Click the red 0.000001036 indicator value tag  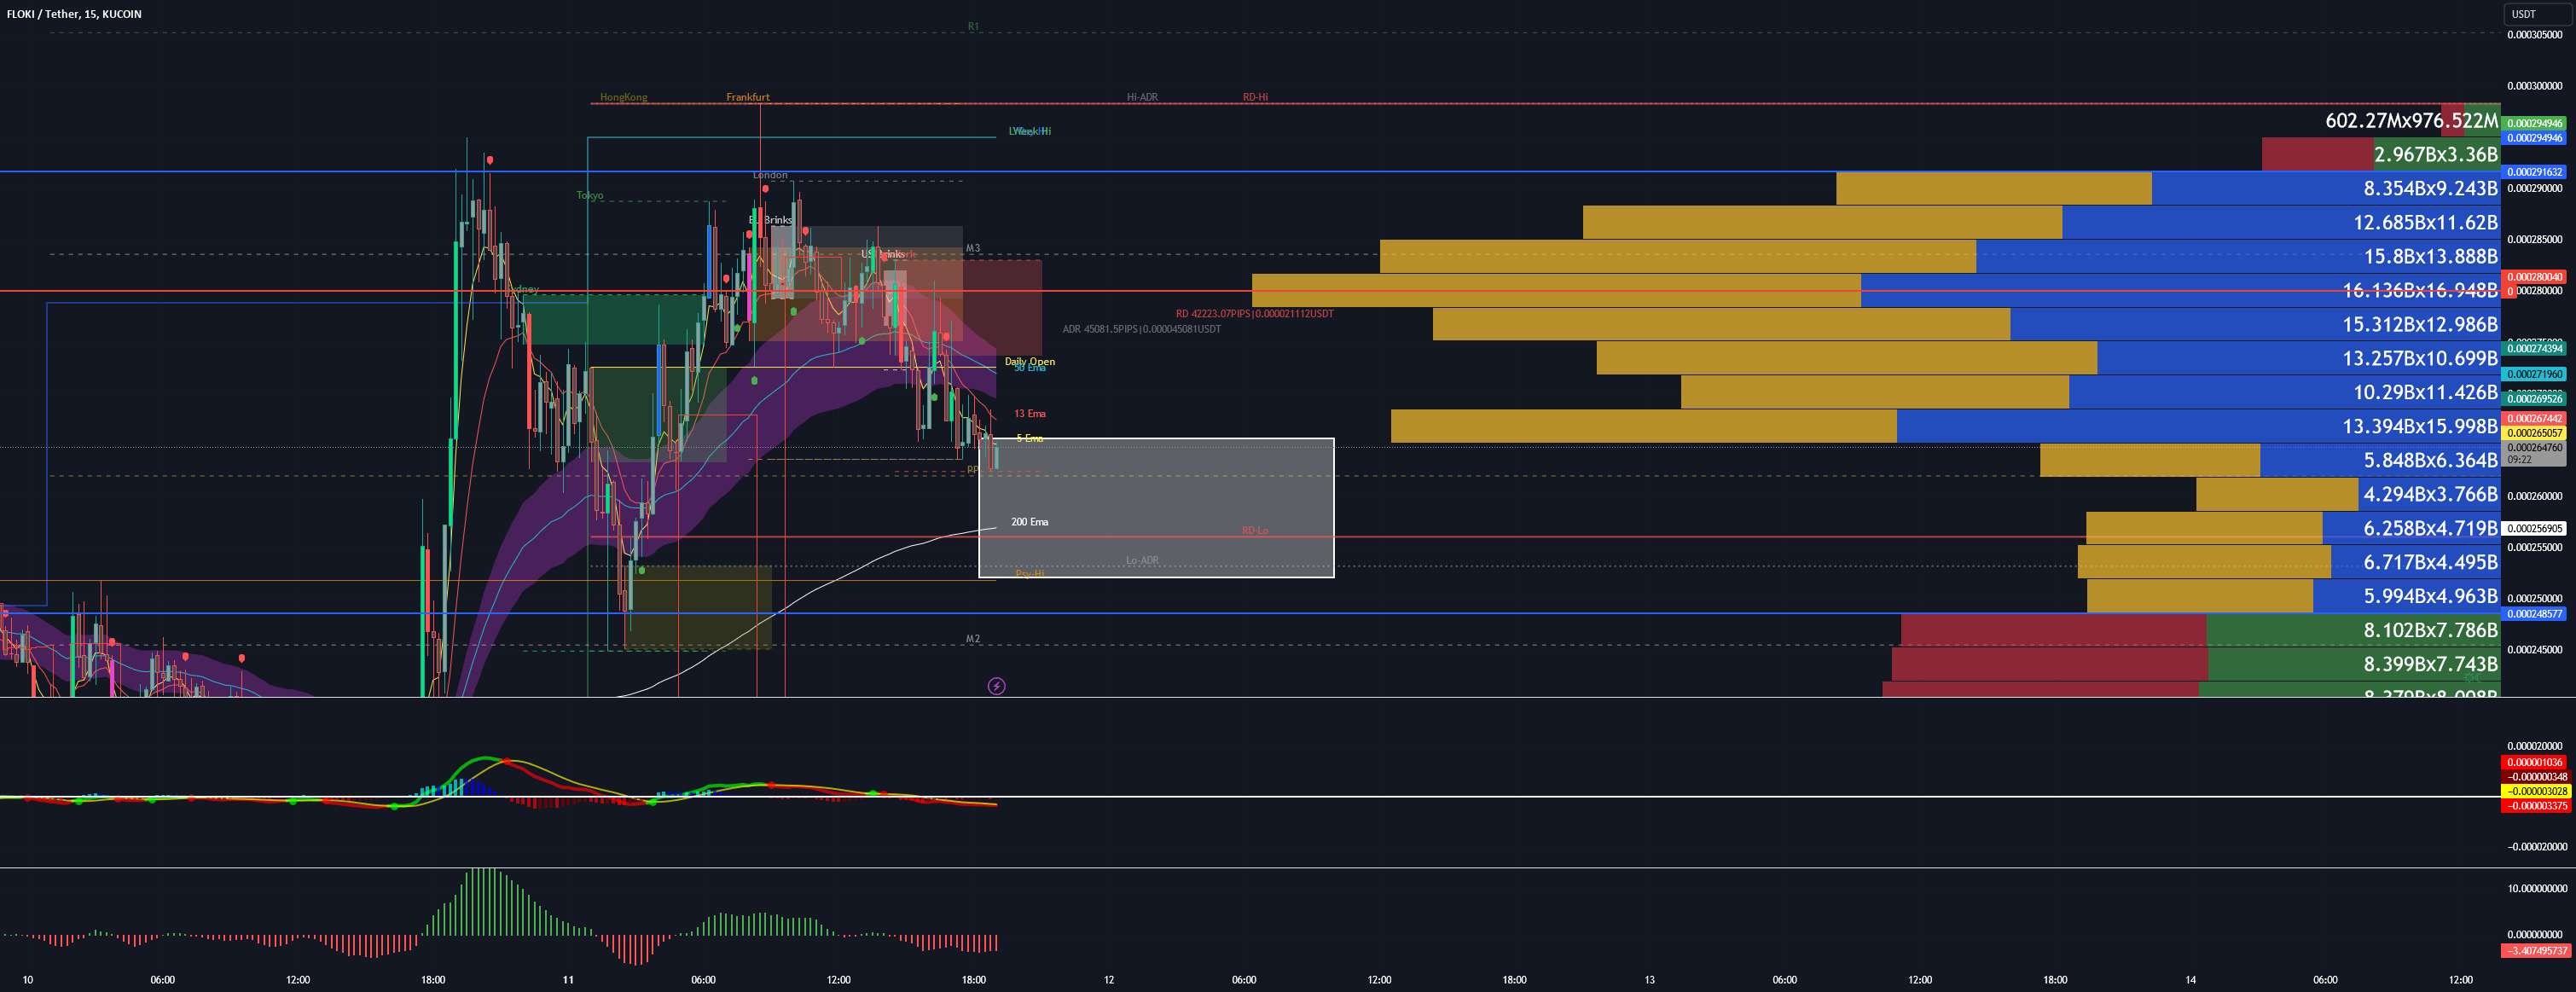coord(2534,762)
